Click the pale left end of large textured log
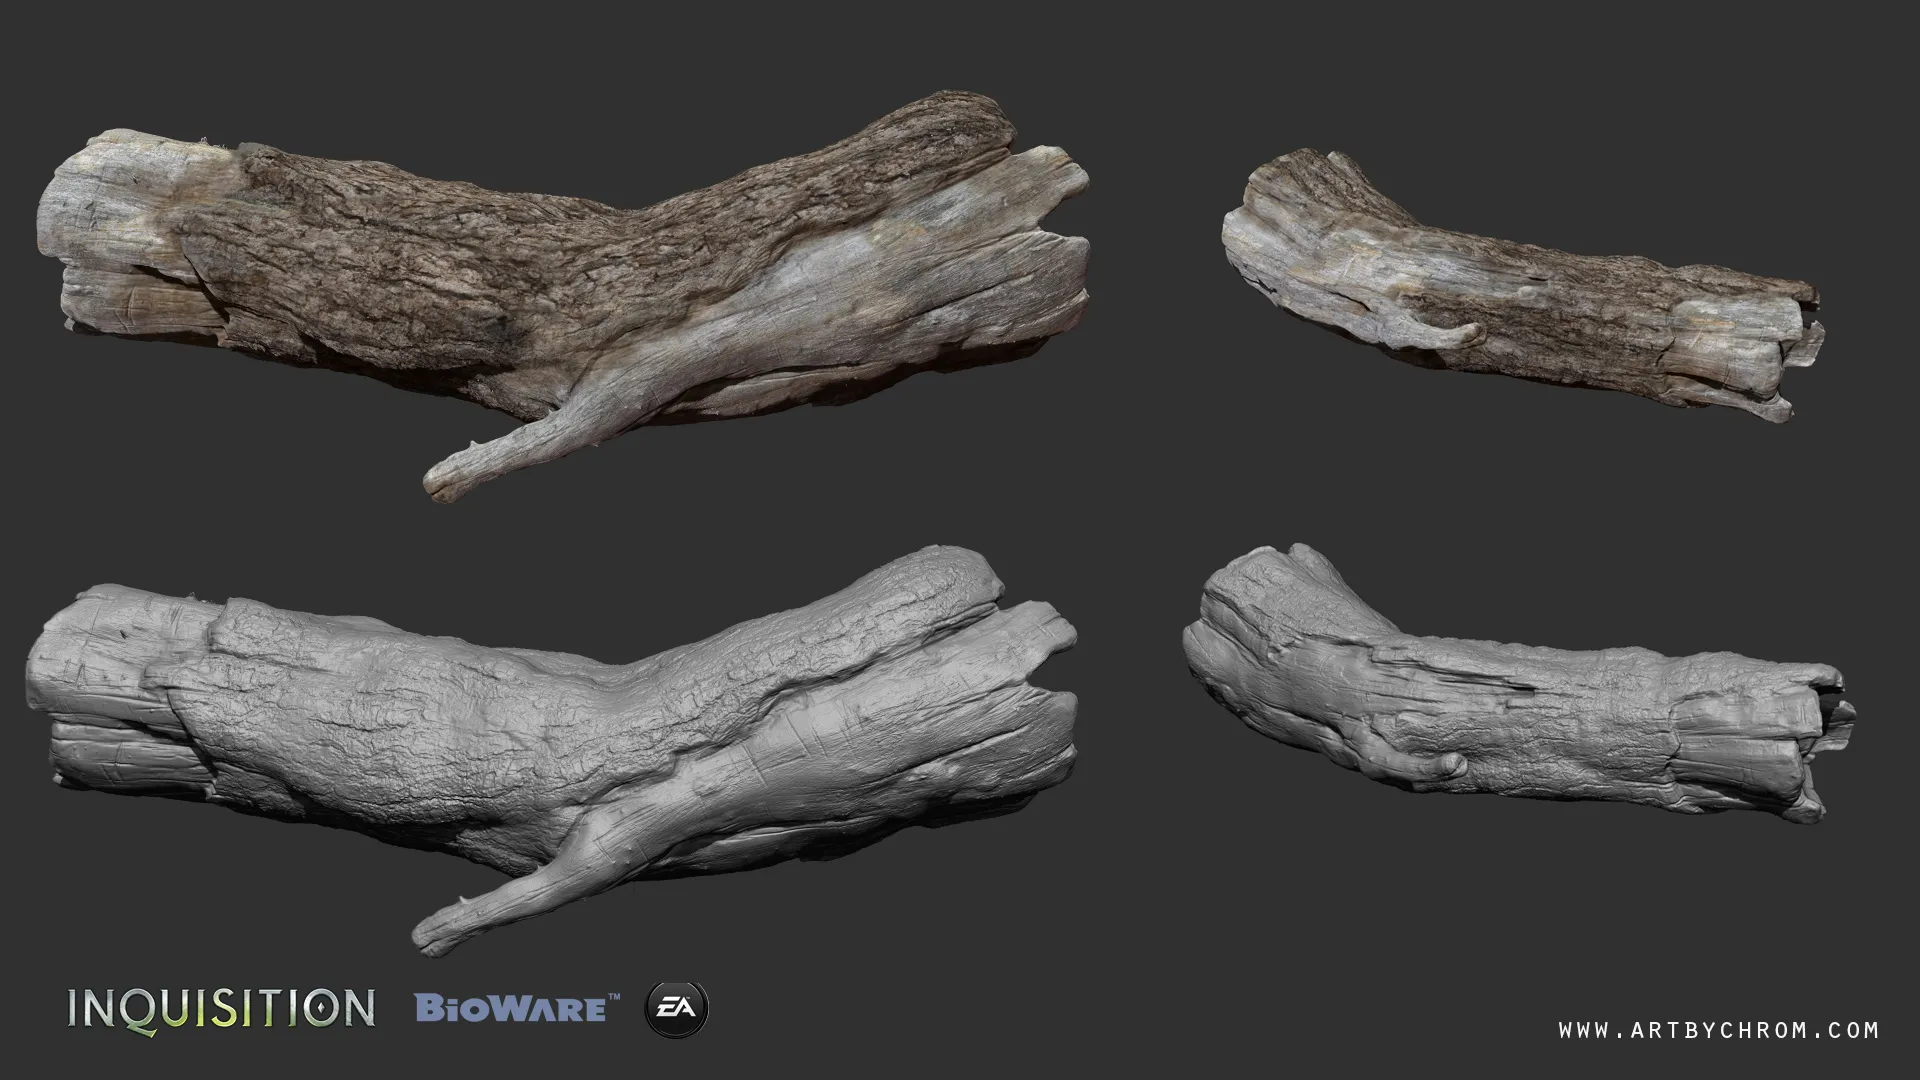Viewport: 1920px width, 1080px height. click(95, 230)
